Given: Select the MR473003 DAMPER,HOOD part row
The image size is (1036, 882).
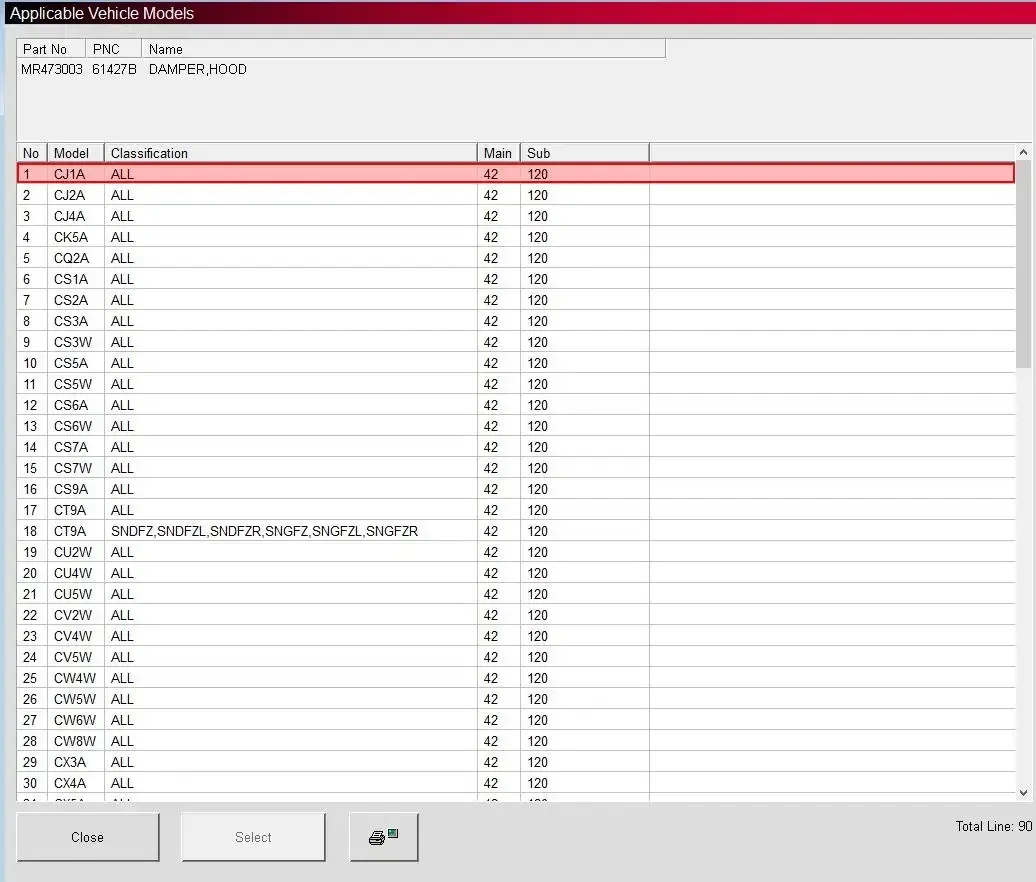Looking at the screenshot, I should 134,69.
